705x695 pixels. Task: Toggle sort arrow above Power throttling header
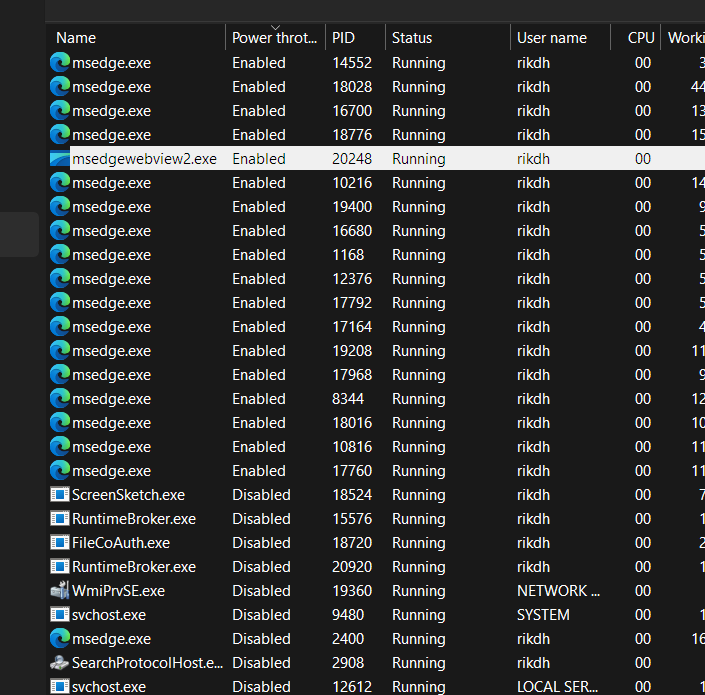click(x=275, y=28)
